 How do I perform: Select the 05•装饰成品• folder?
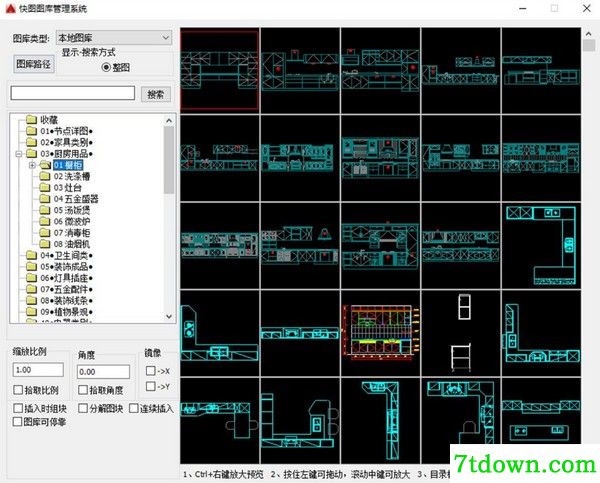[66, 267]
